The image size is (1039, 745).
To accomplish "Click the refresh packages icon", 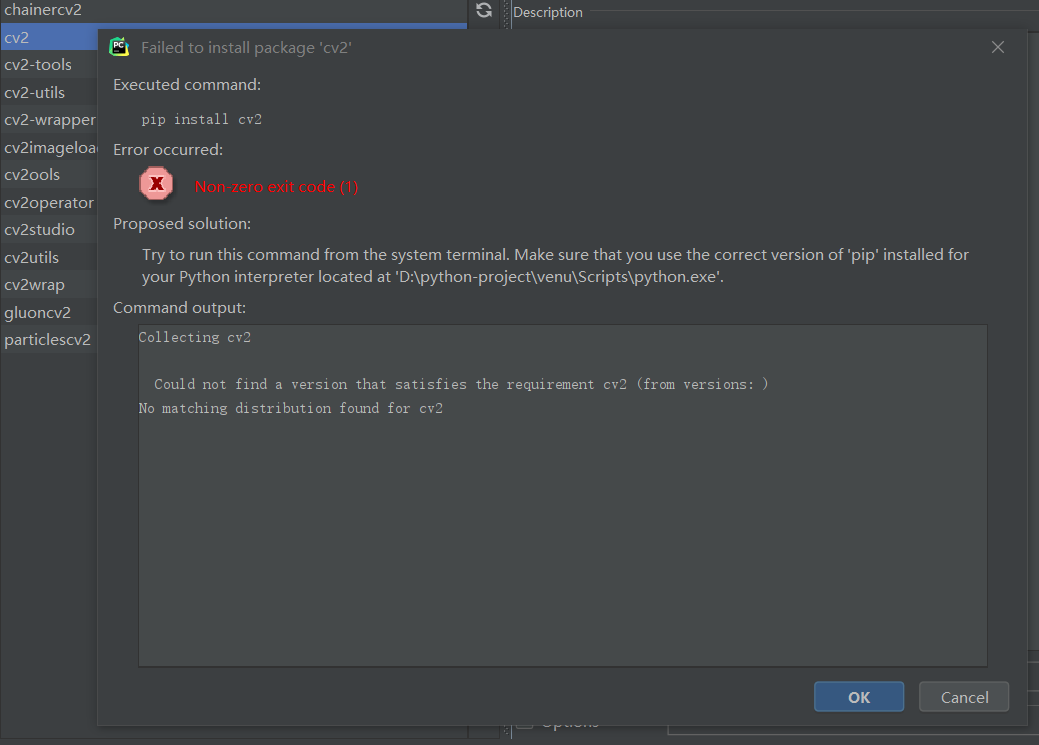I will pos(484,10).
